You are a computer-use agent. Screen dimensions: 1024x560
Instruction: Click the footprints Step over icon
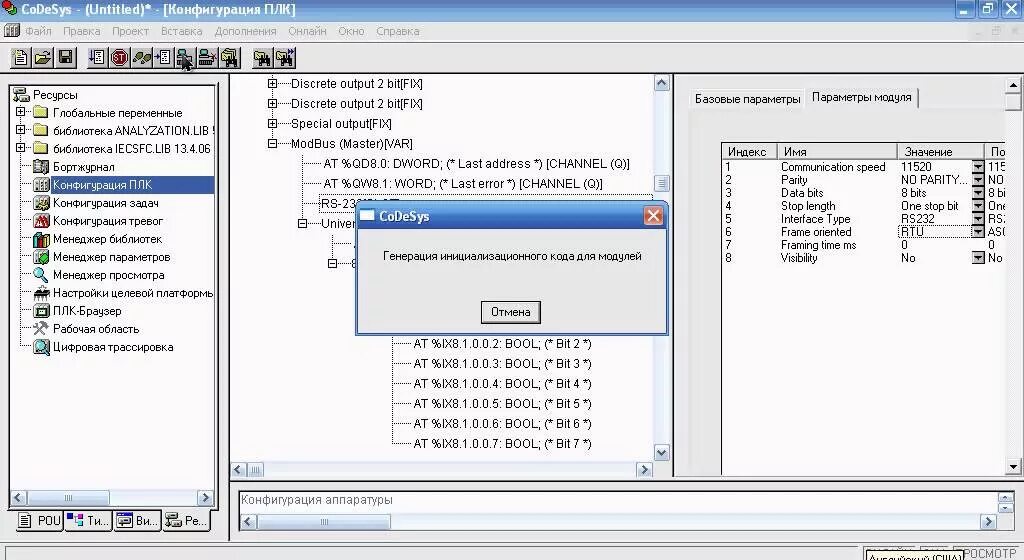[x=141, y=58]
